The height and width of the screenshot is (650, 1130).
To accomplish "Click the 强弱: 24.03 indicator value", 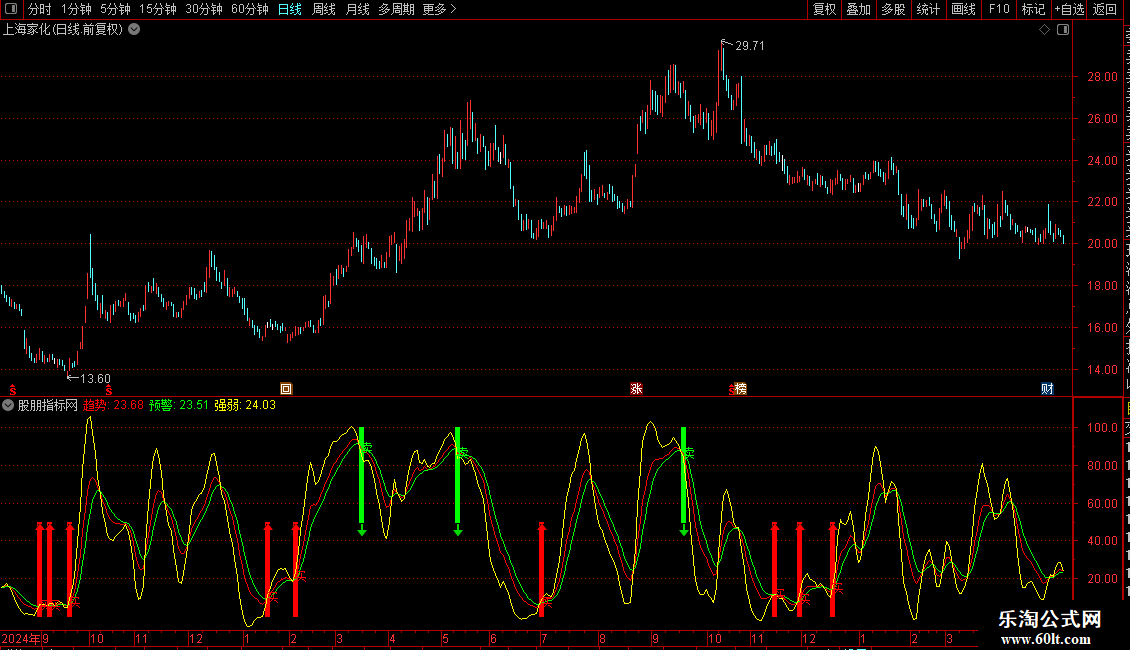I will click(x=245, y=405).
